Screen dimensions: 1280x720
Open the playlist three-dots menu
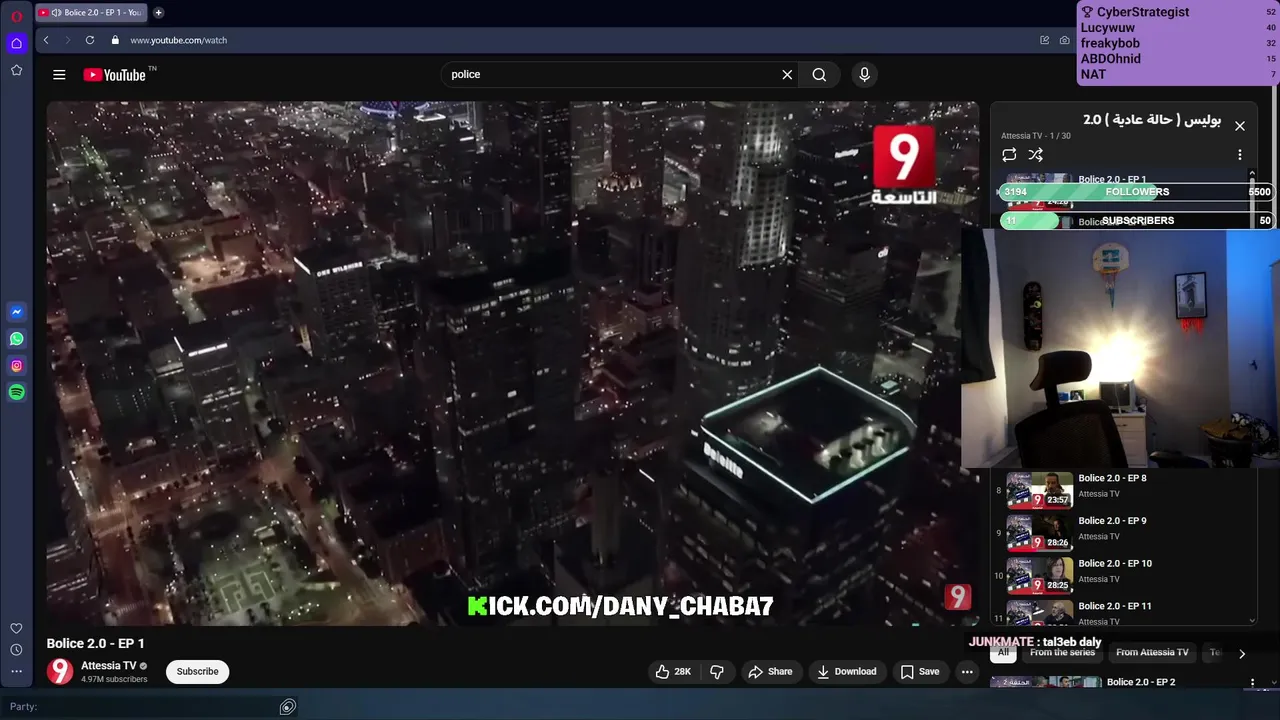click(x=1240, y=155)
